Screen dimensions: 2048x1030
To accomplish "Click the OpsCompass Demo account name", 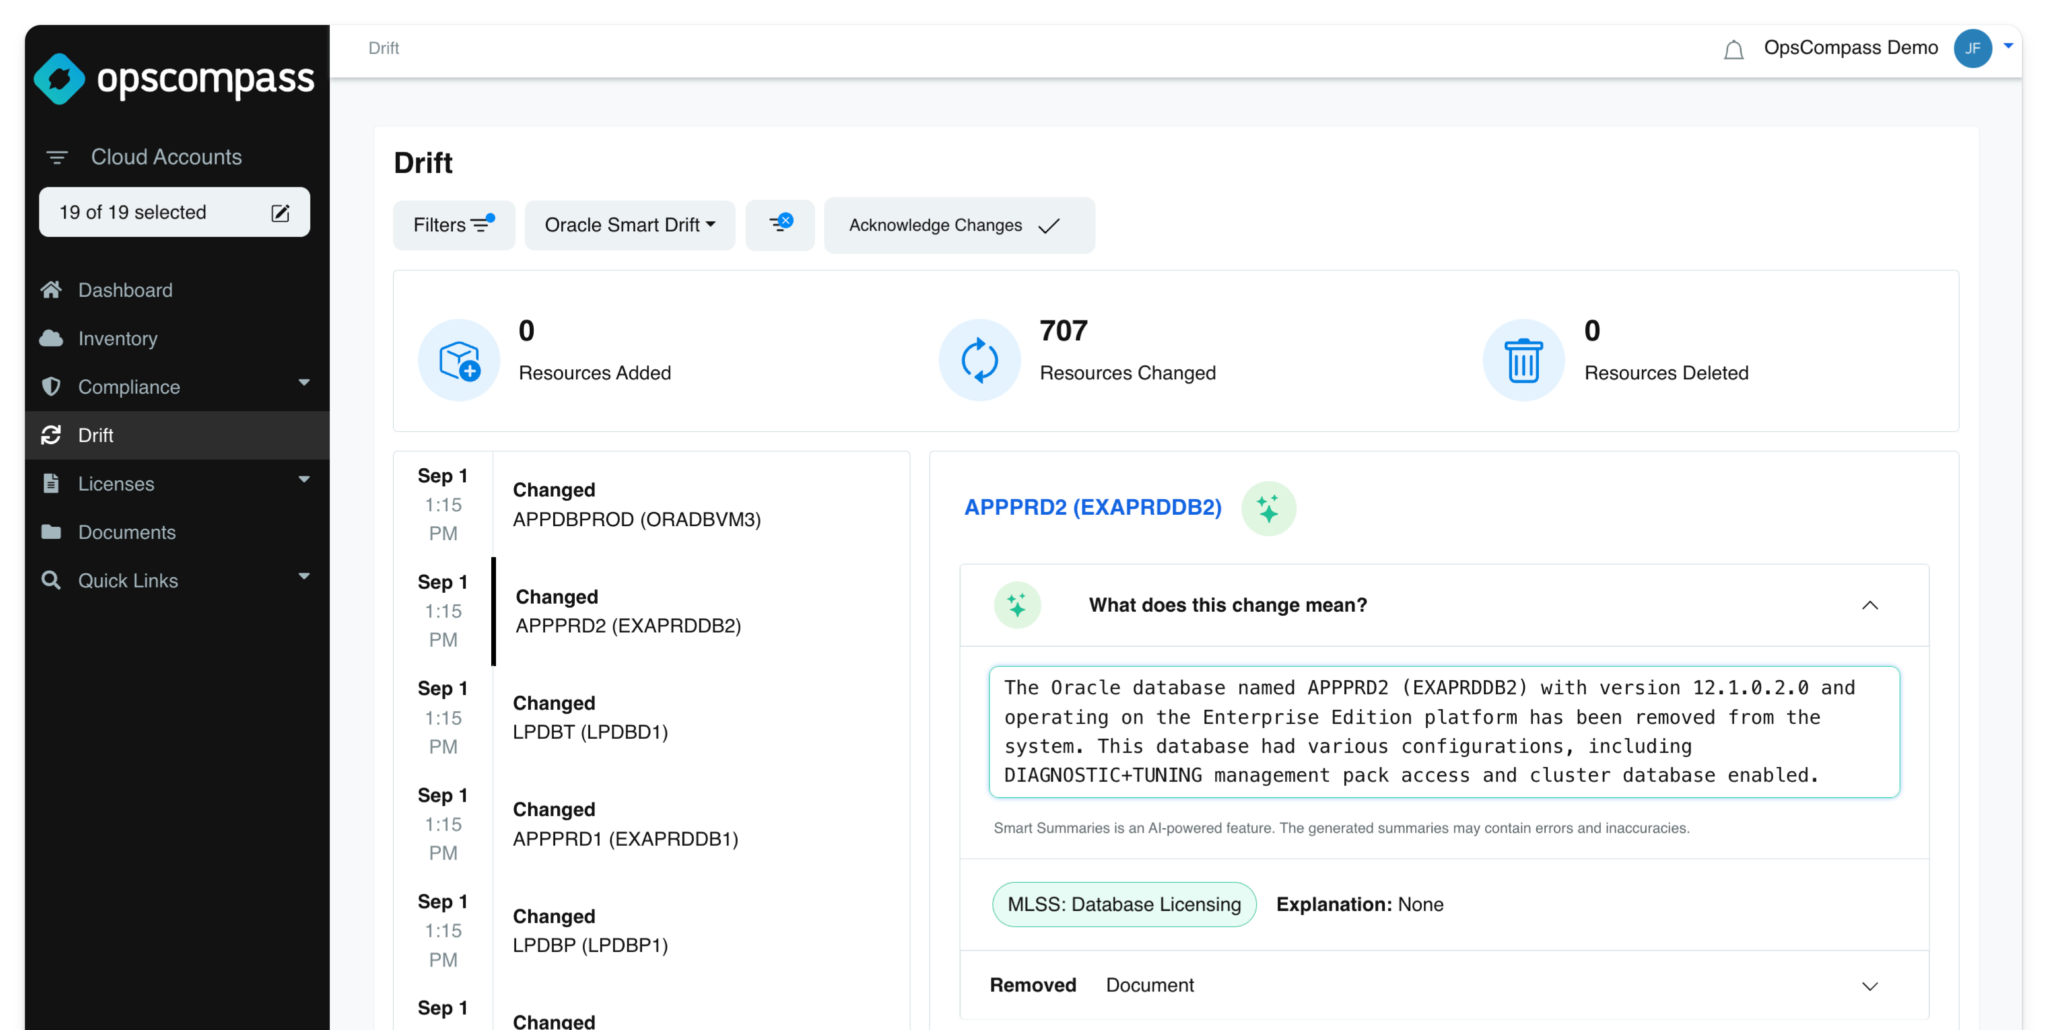I will (x=1851, y=48).
